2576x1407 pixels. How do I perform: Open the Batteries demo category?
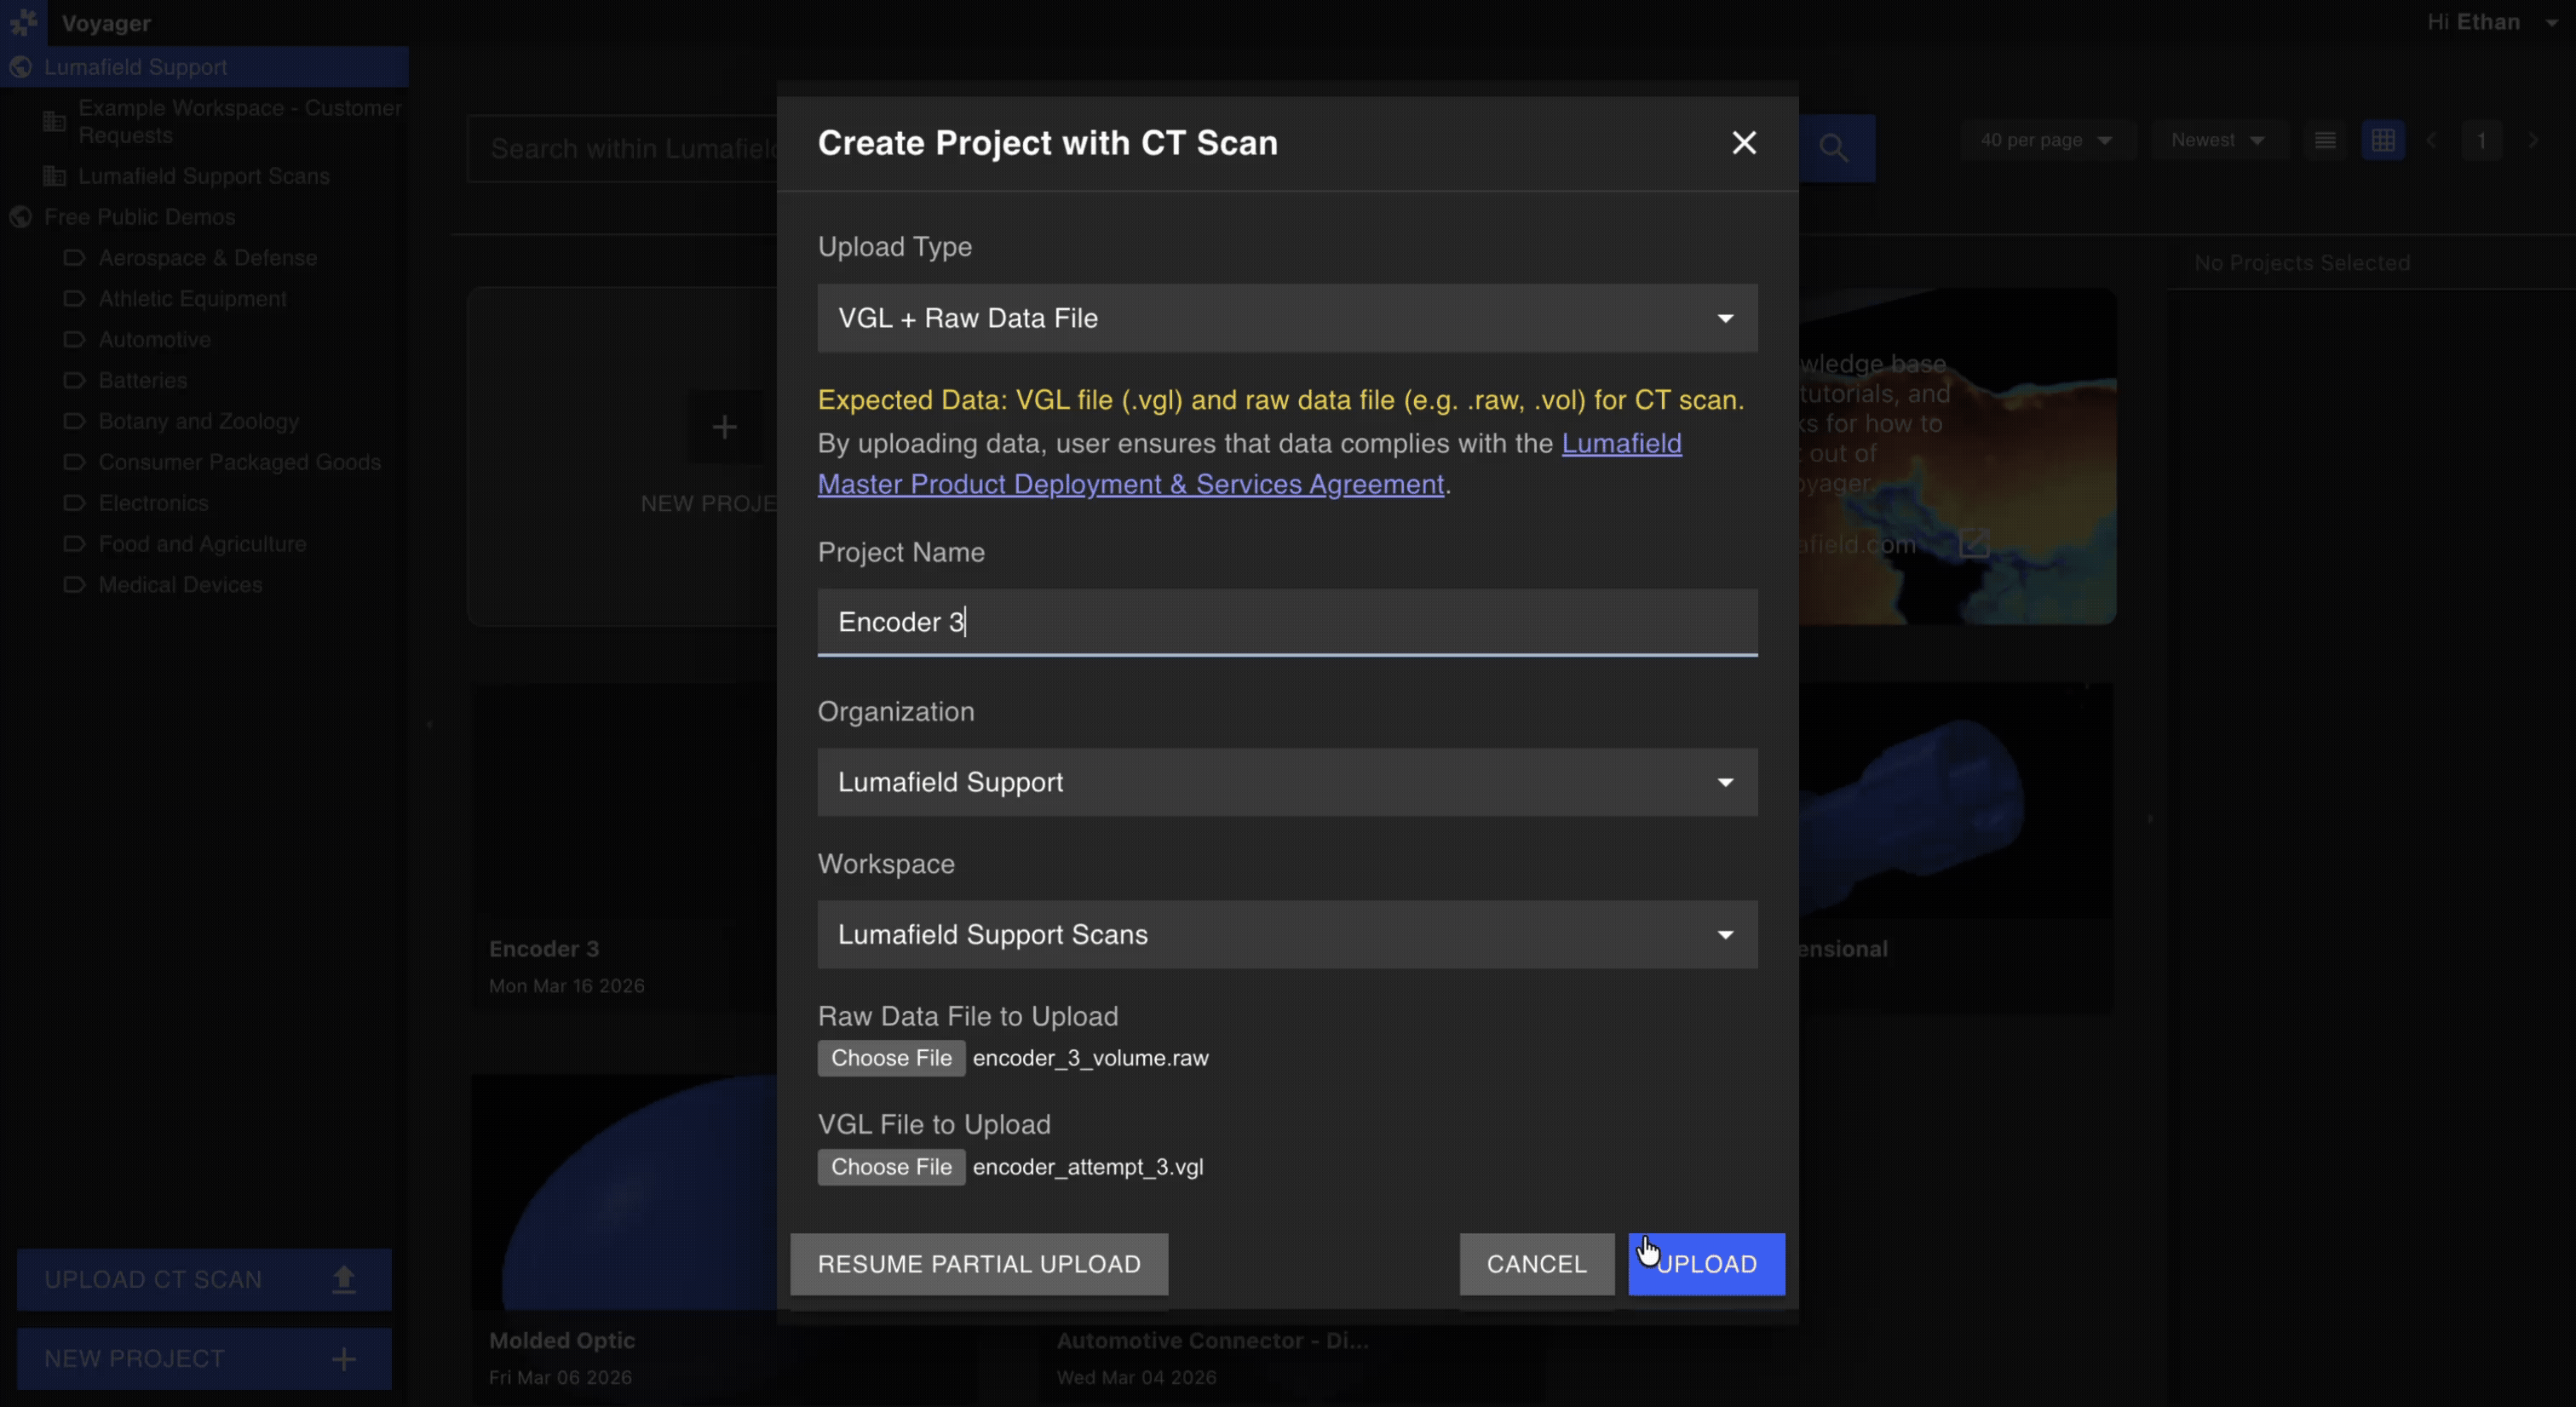tap(143, 380)
